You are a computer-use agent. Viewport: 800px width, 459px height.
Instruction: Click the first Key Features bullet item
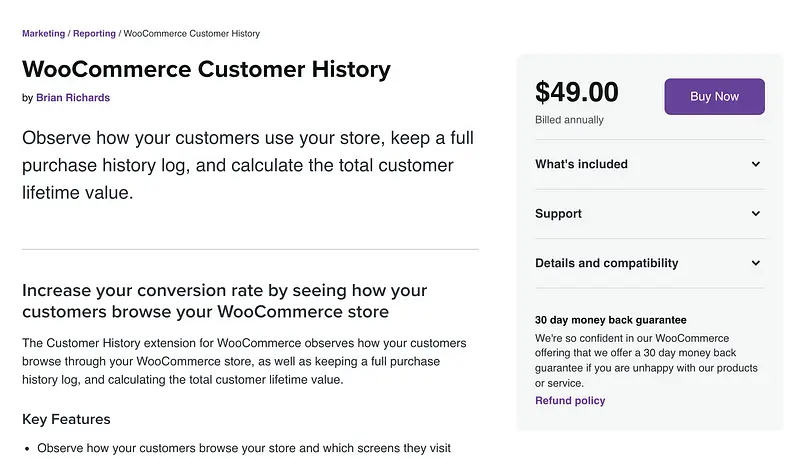244,449
